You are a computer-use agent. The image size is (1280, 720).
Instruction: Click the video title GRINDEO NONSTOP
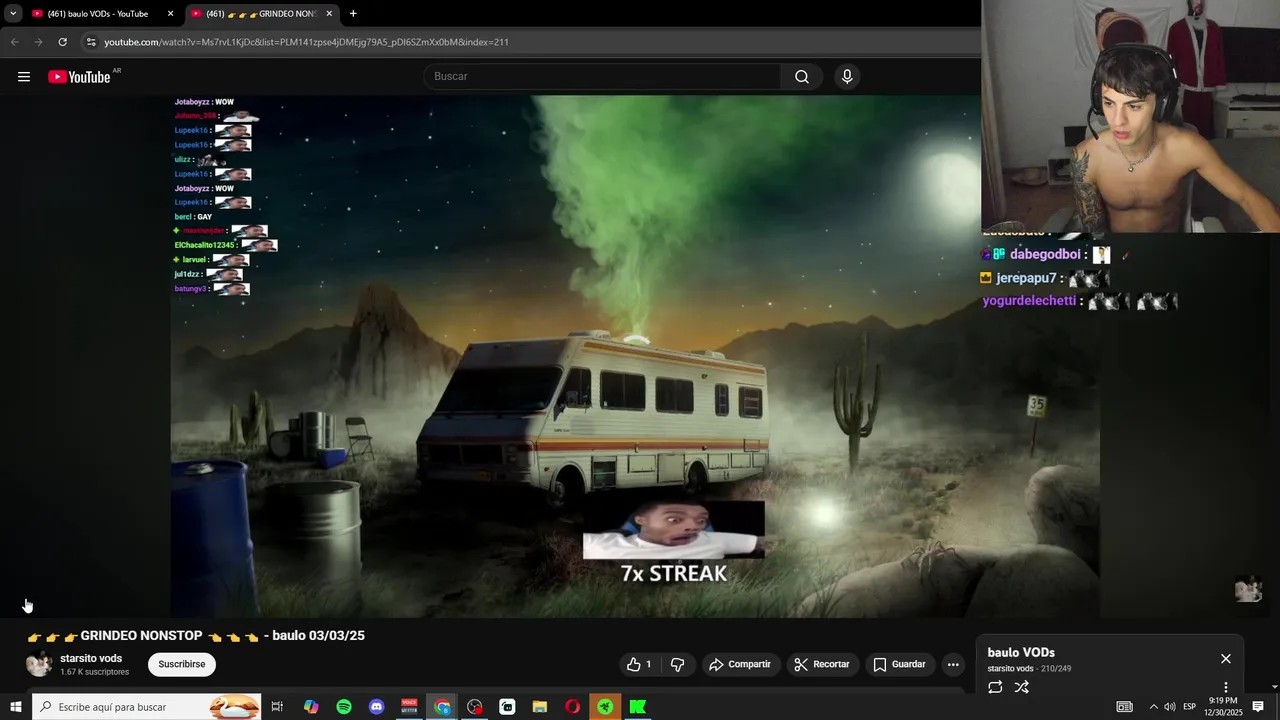(x=196, y=636)
